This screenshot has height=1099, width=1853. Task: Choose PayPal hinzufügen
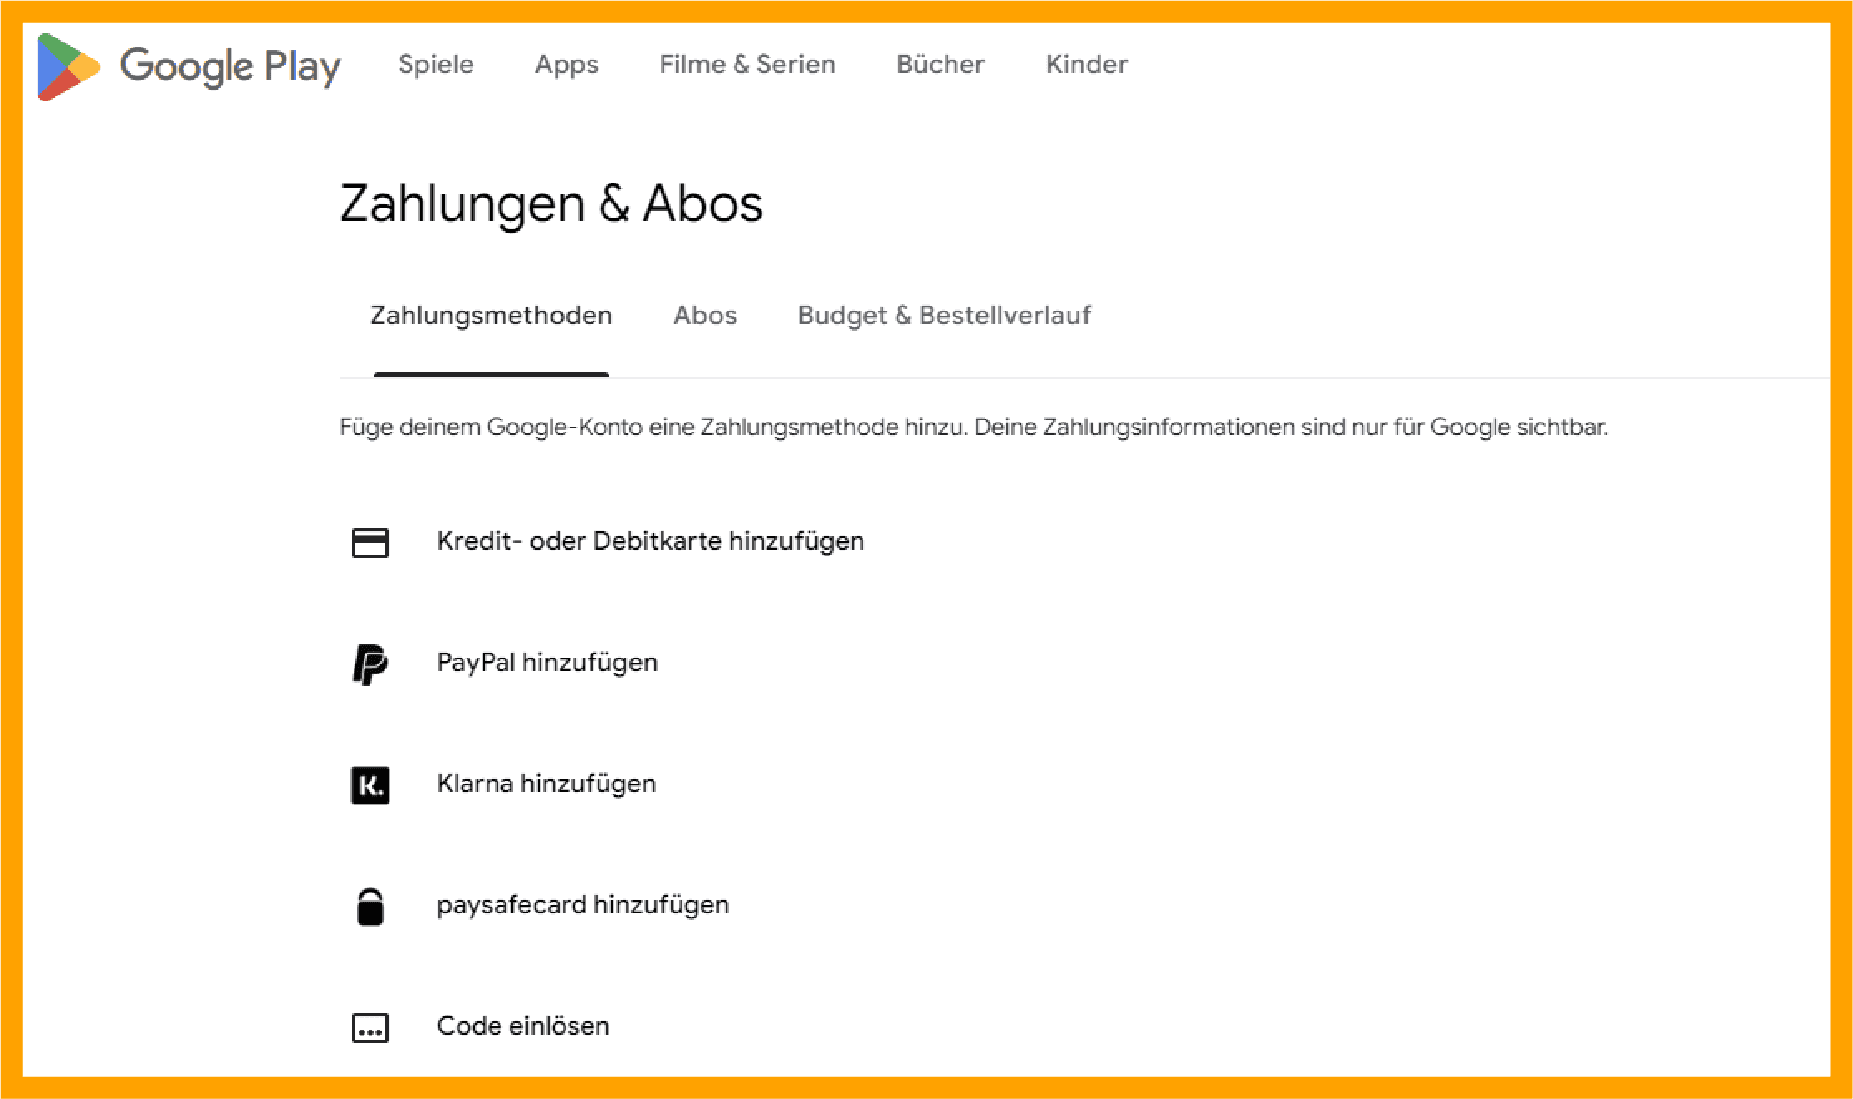pyautogui.click(x=547, y=662)
